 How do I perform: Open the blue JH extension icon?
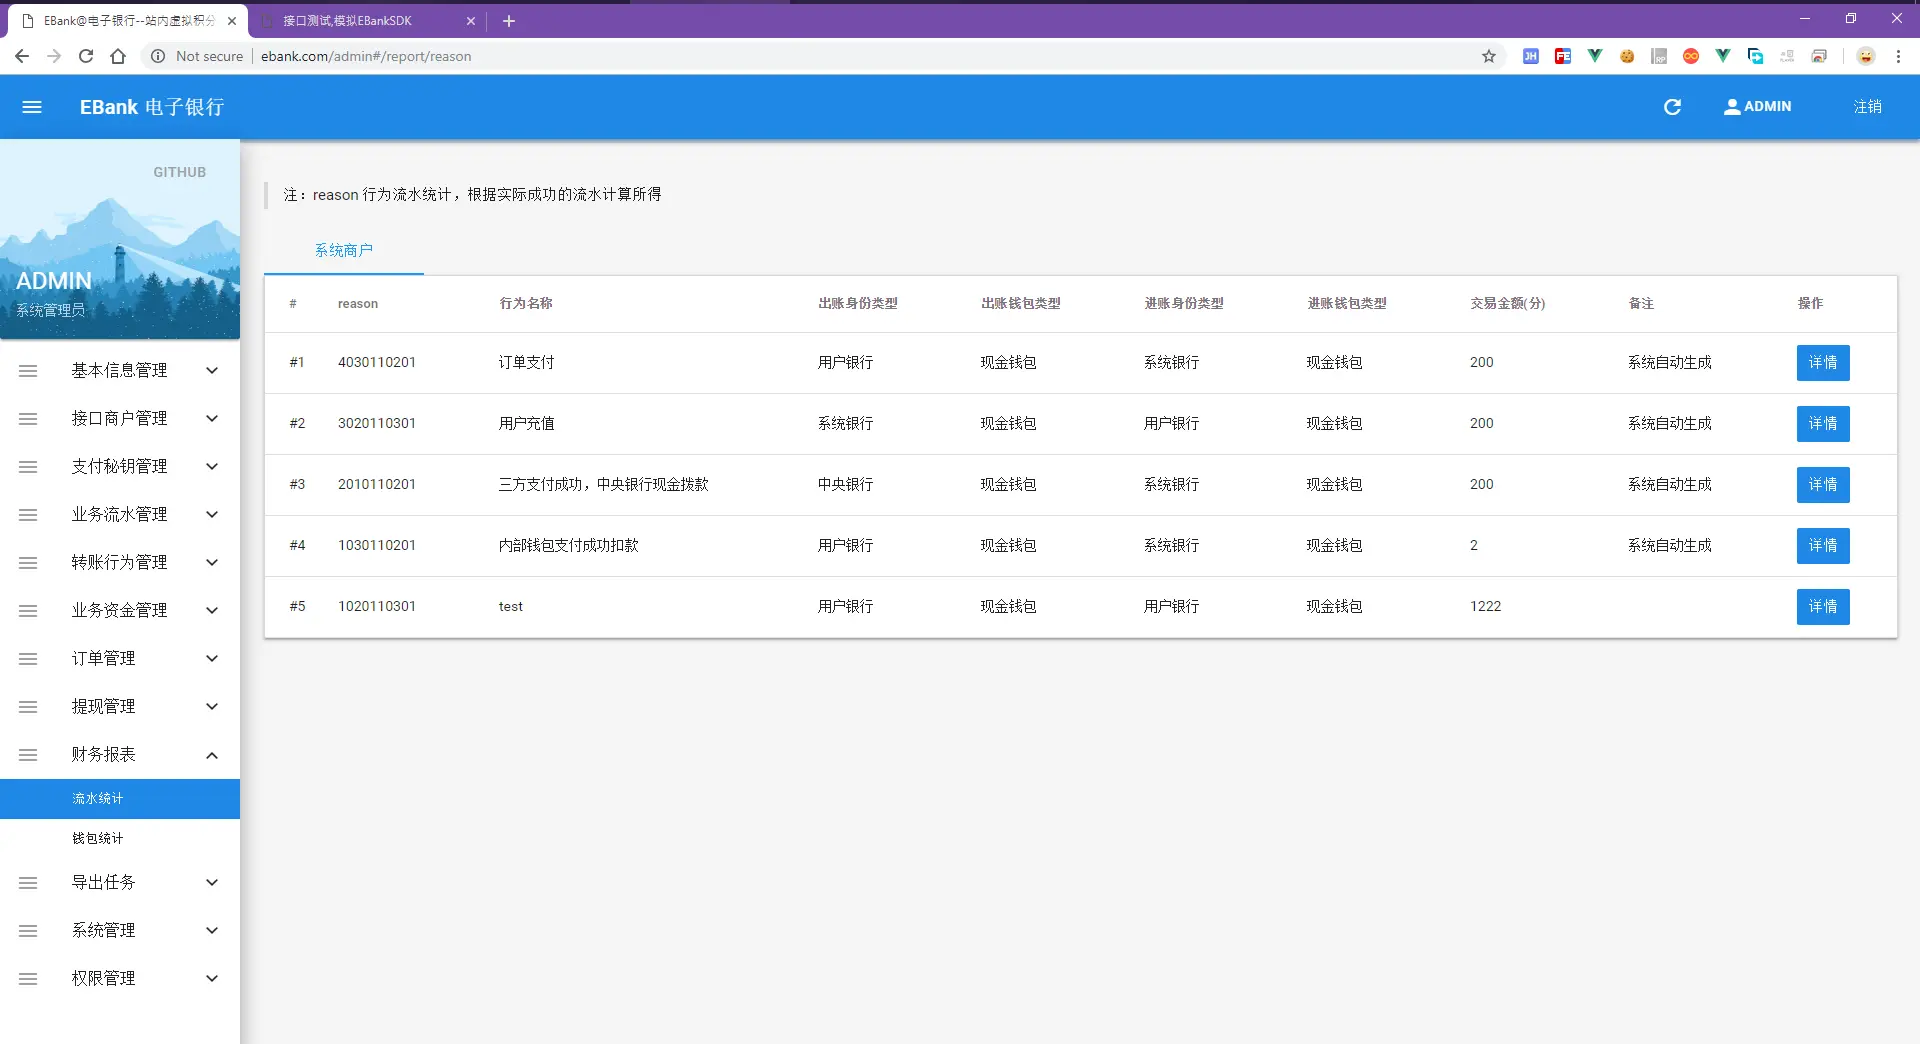(1531, 56)
